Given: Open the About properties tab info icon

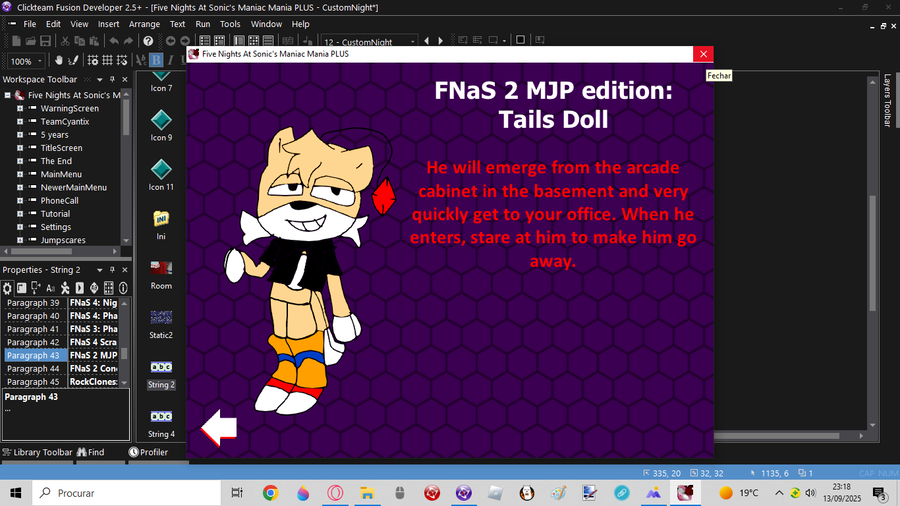Looking at the screenshot, I should point(123,288).
